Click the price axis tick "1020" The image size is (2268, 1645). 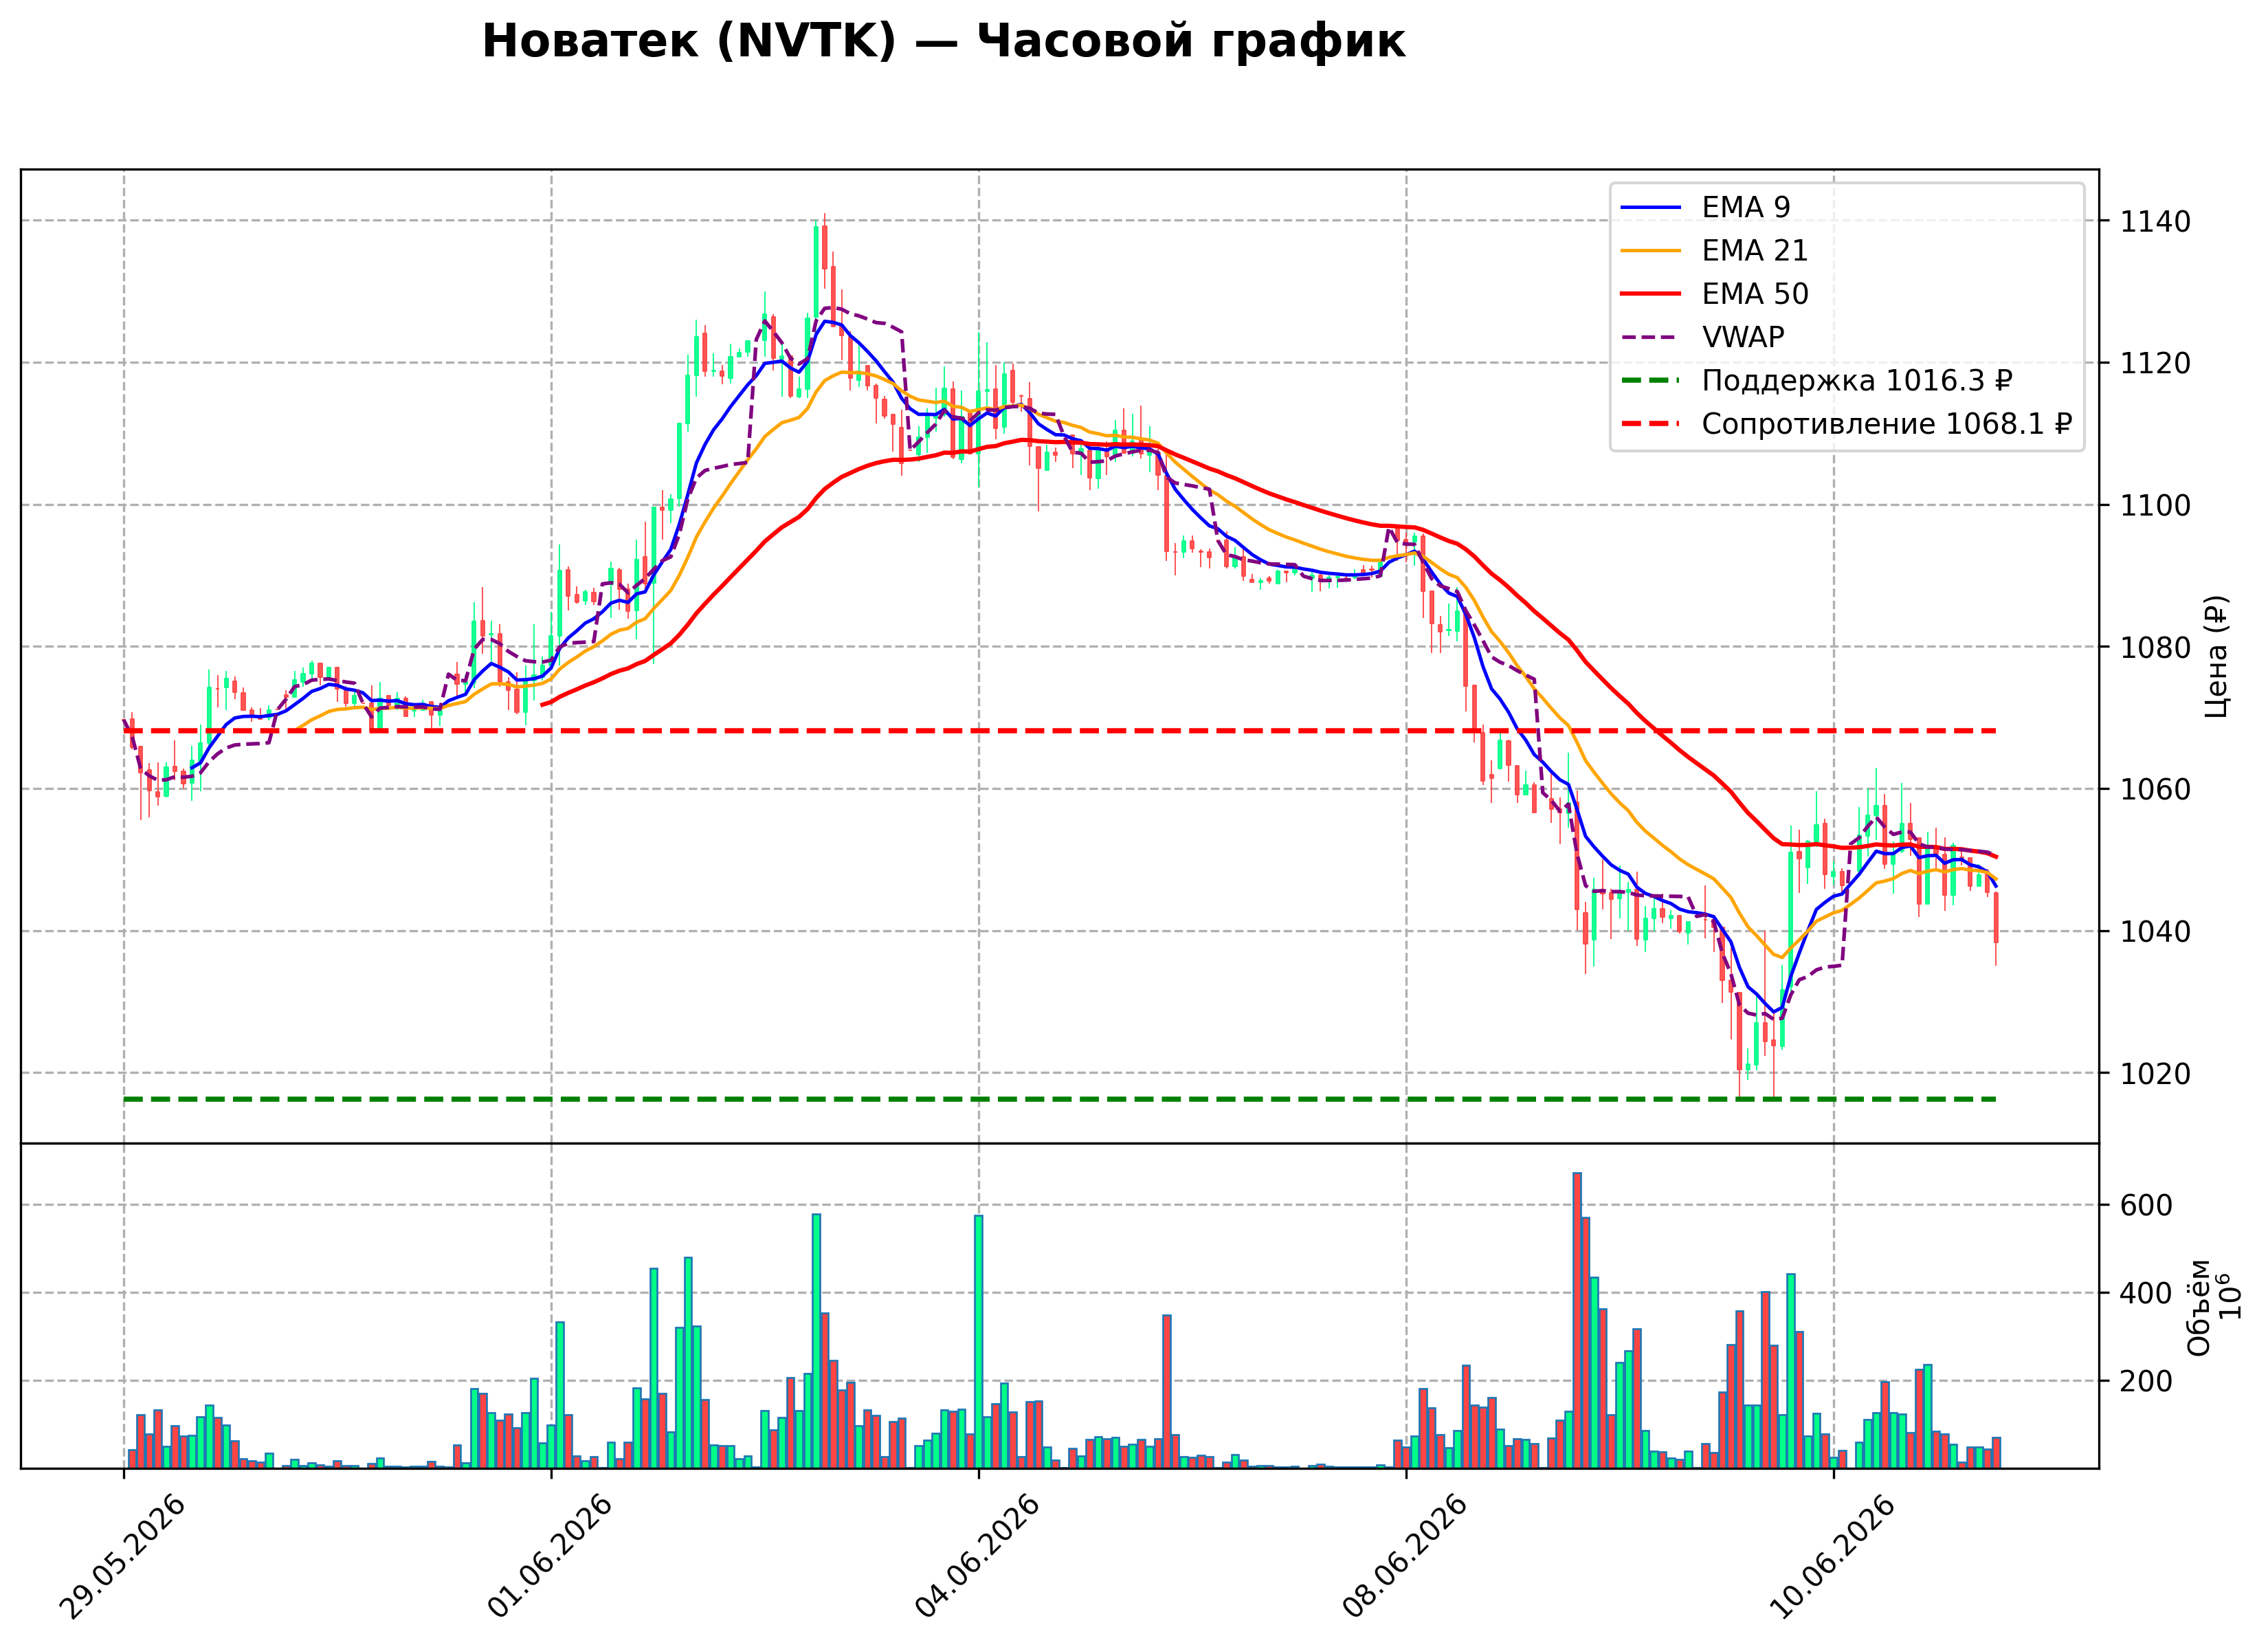[x=2155, y=1073]
